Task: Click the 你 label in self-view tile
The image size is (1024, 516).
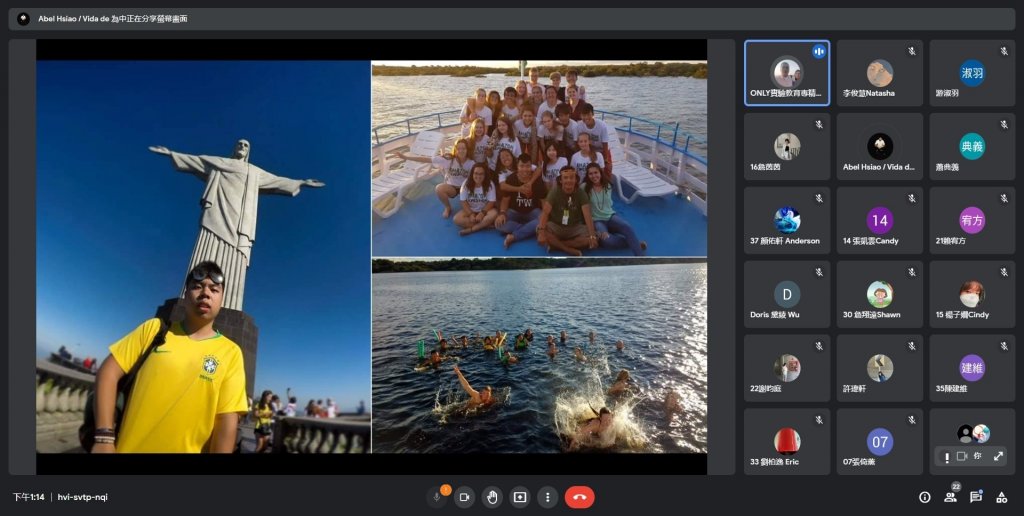Action: [978, 457]
